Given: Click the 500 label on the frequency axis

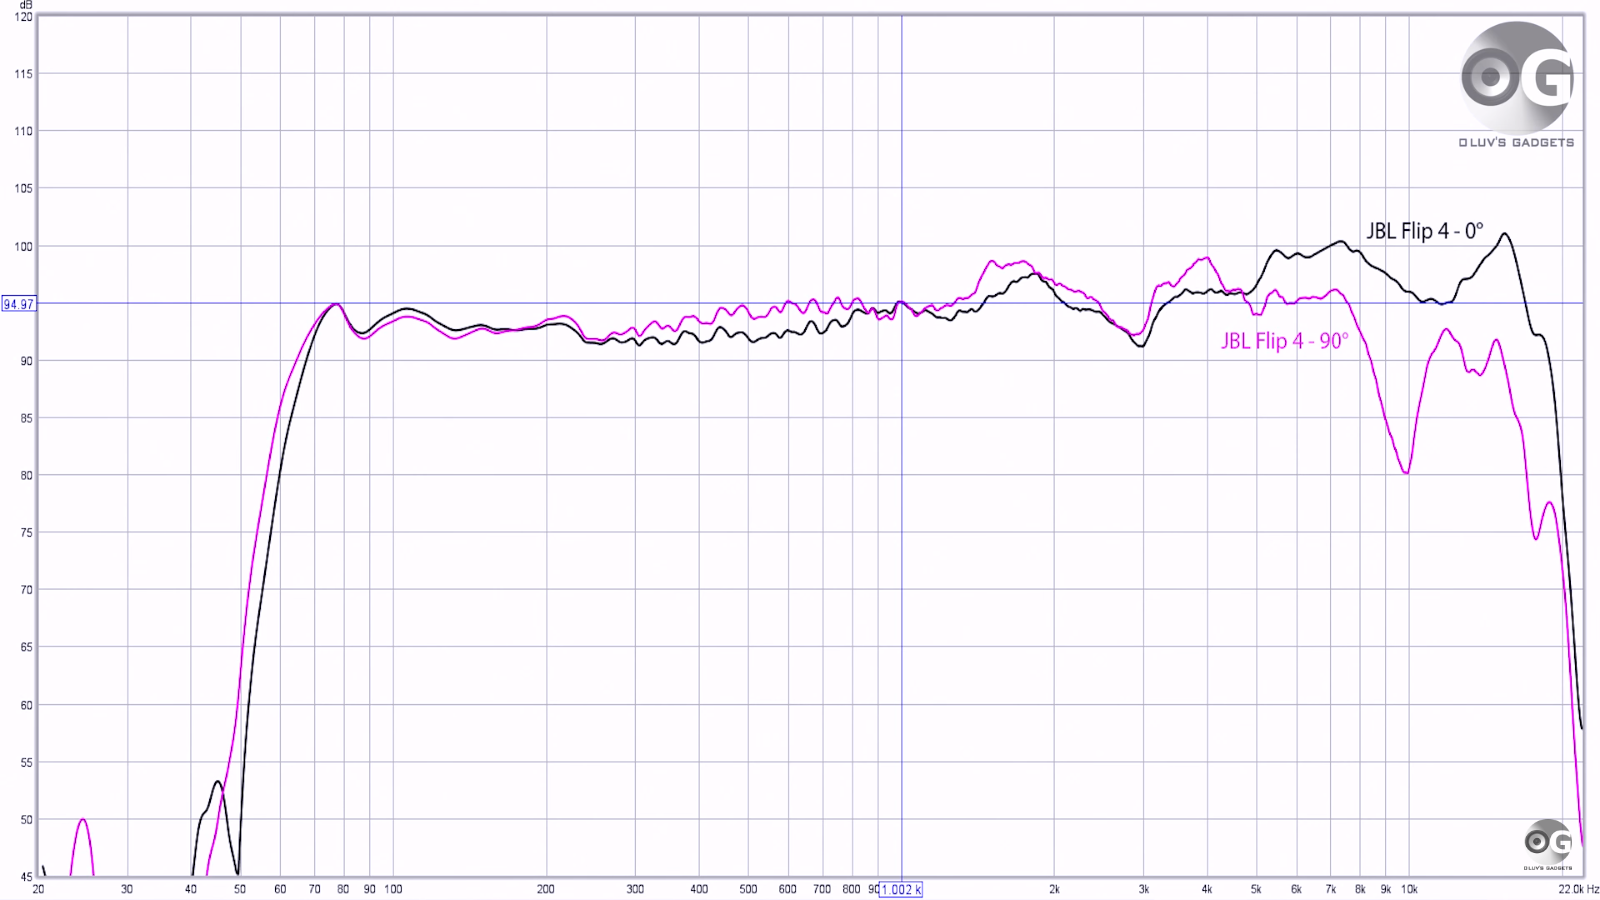Looking at the screenshot, I should click(x=748, y=889).
